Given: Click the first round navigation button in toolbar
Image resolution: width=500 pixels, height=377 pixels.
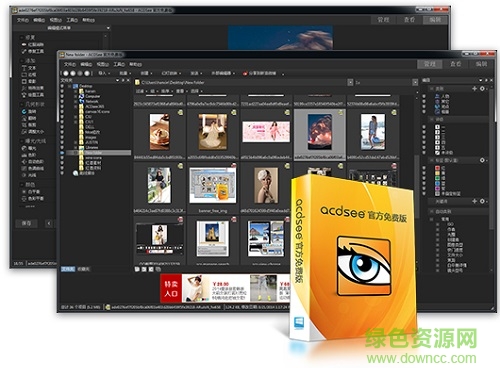Looking at the screenshot, I should tap(66, 73).
